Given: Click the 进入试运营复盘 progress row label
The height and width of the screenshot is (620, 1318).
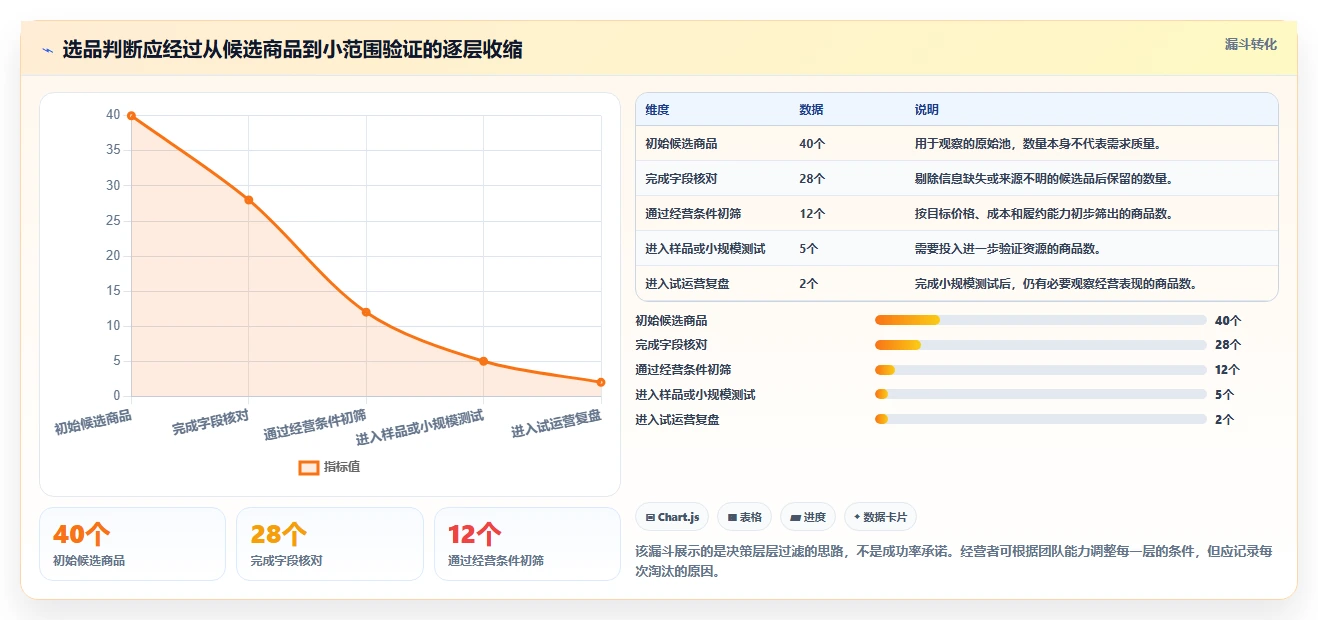Looking at the screenshot, I should tap(677, 419).
